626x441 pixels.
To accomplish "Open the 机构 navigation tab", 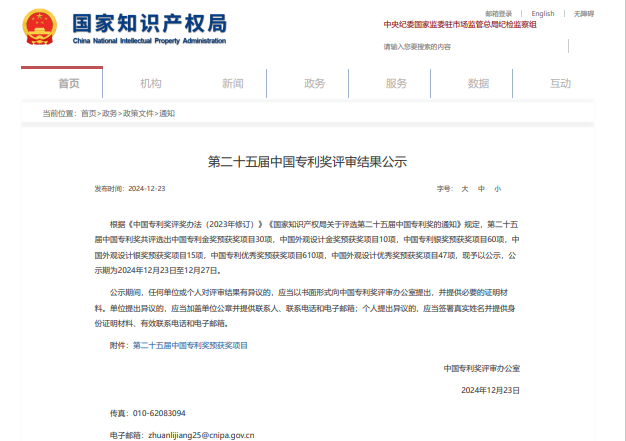I will point(151,83).
